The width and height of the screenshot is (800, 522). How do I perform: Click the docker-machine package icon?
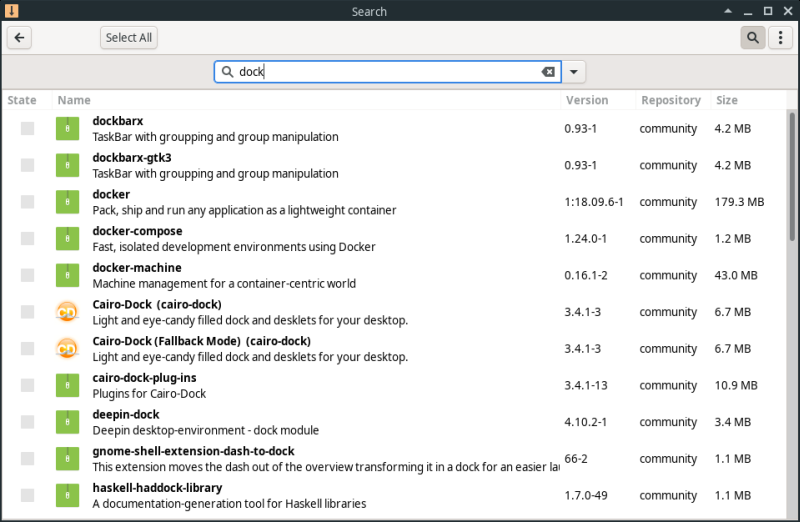67,276
